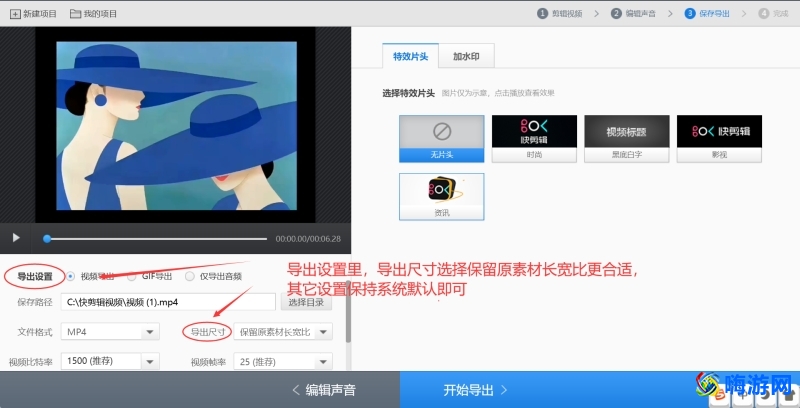
Task: Click the 选择目录 button
Action: tap(306, 302)
